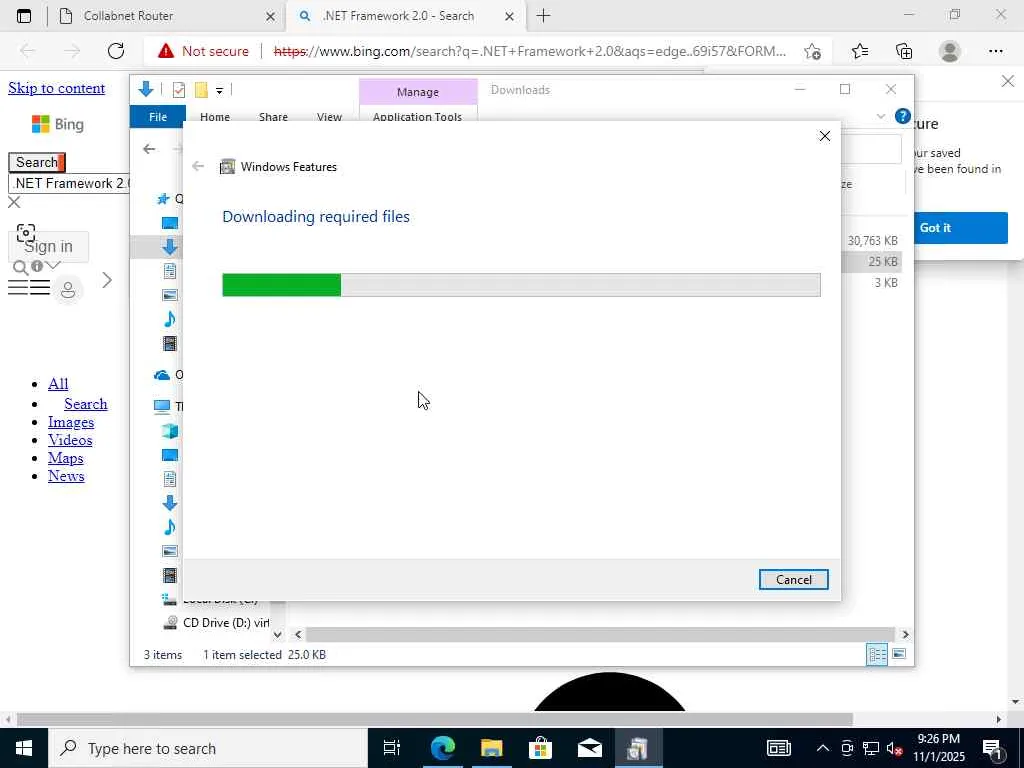Open Microsoft Store from taskbar
The width and height of the screenshot is (1024, 768).
(x=541, y=748)
